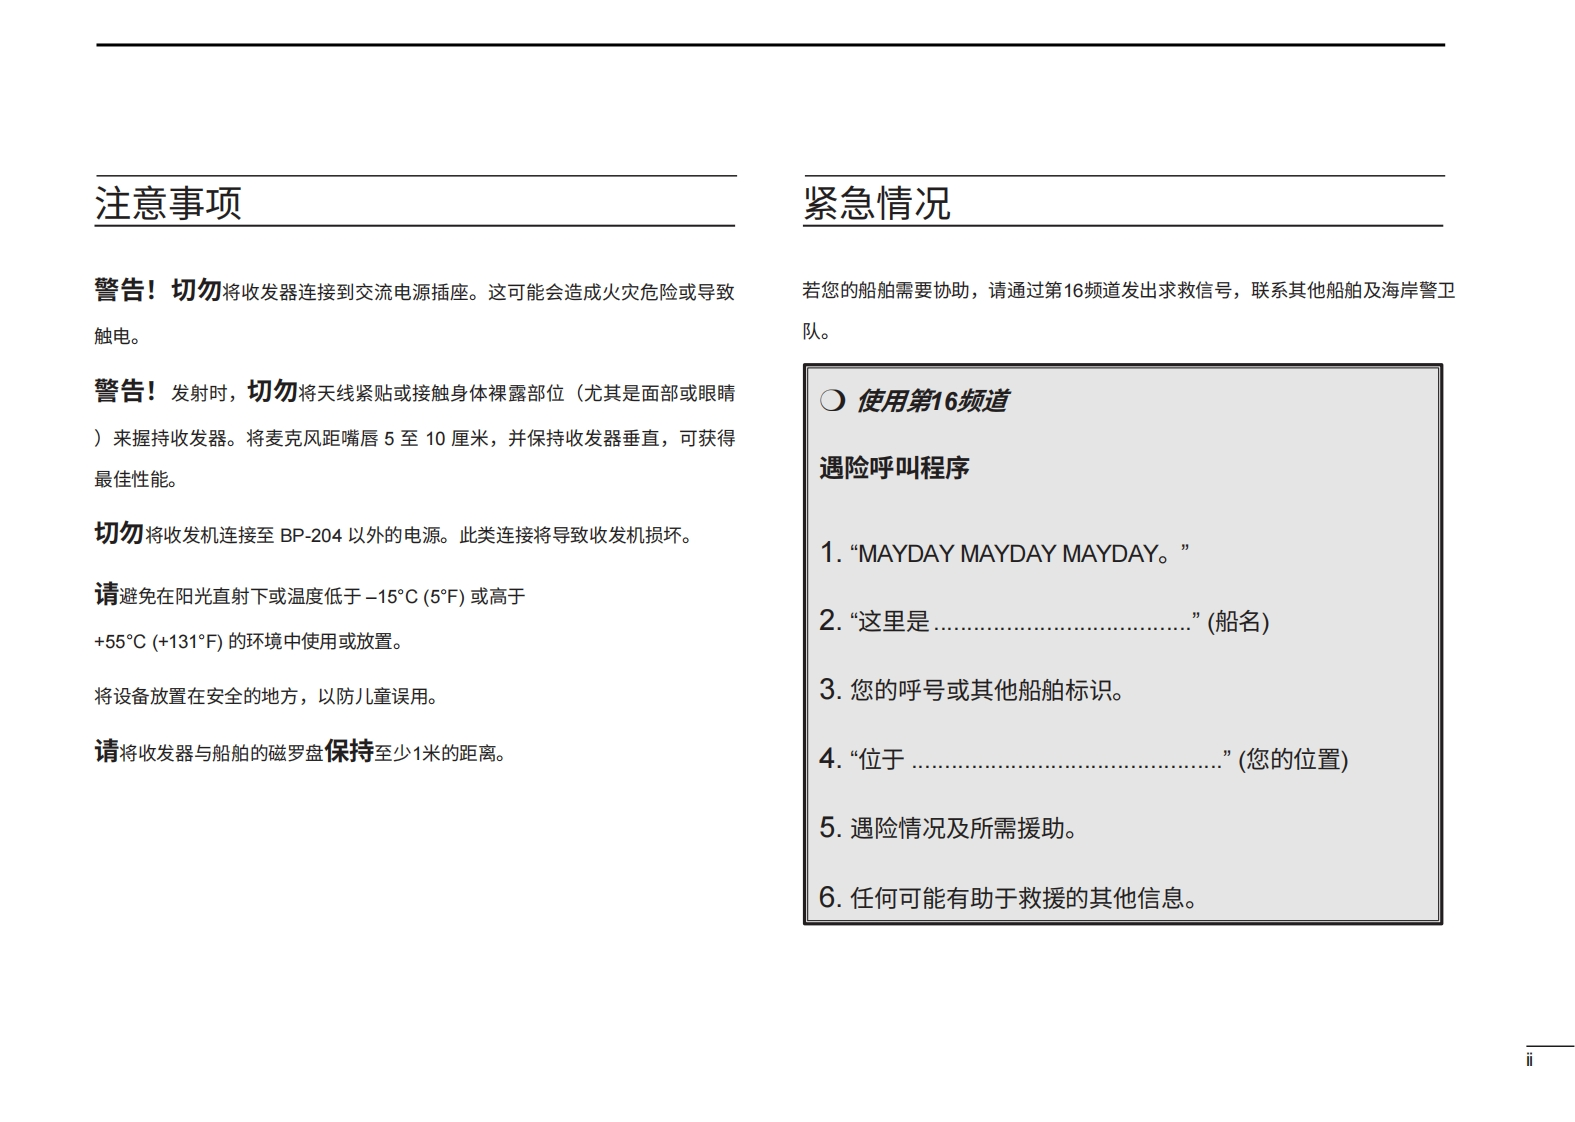Click the line about 以防儿童误用

pyautogui.click(x=266, y=697)
